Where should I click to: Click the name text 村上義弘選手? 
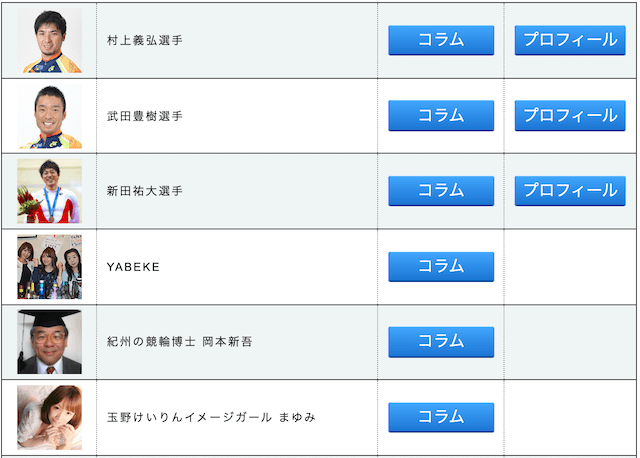[x=144, y=40]
